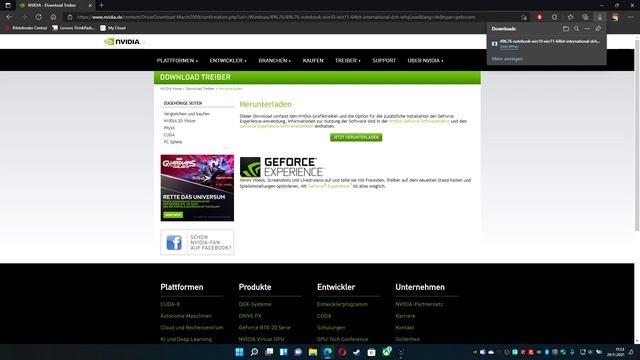Viewport: 640px width, 360px height.
Task: Open the tab actions menu icon
Action: (x=8, y=5)
